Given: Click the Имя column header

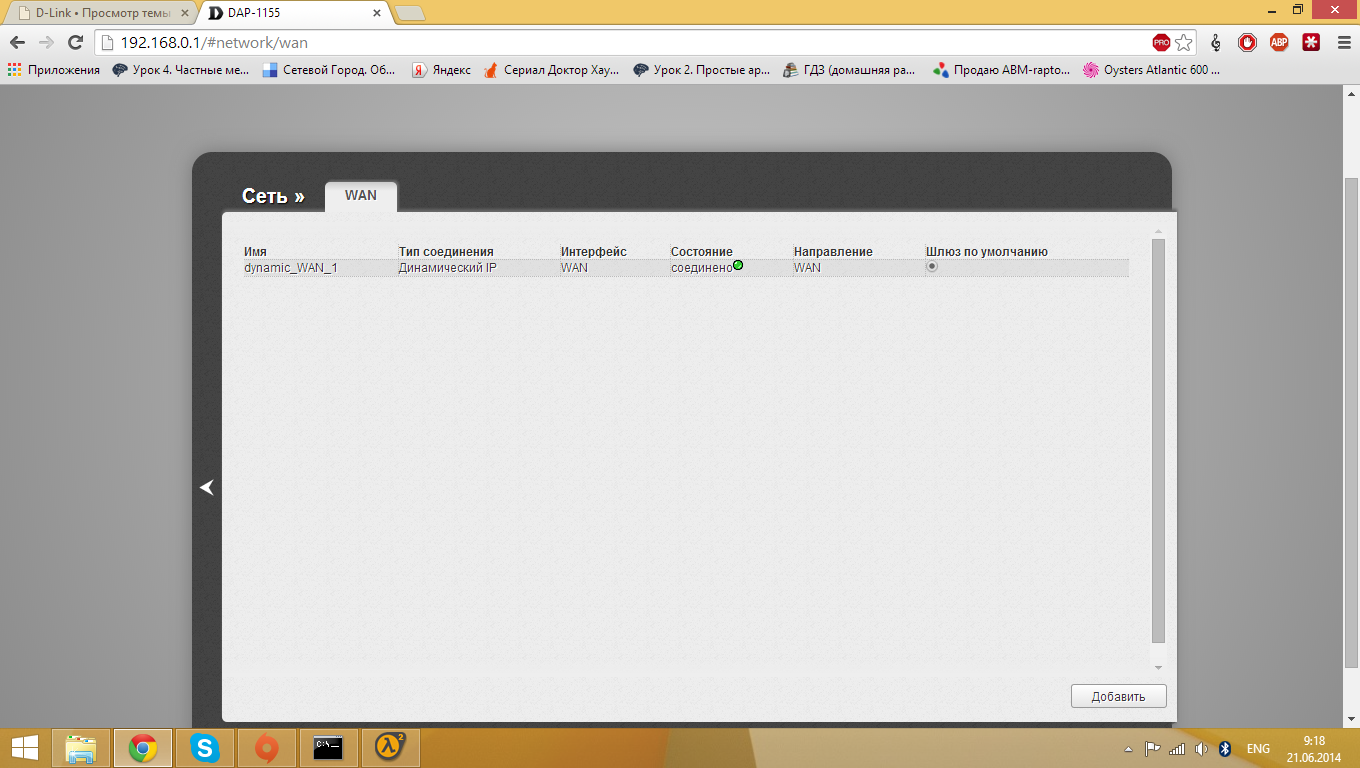Looking at the screenshot, I should [255, 252].
